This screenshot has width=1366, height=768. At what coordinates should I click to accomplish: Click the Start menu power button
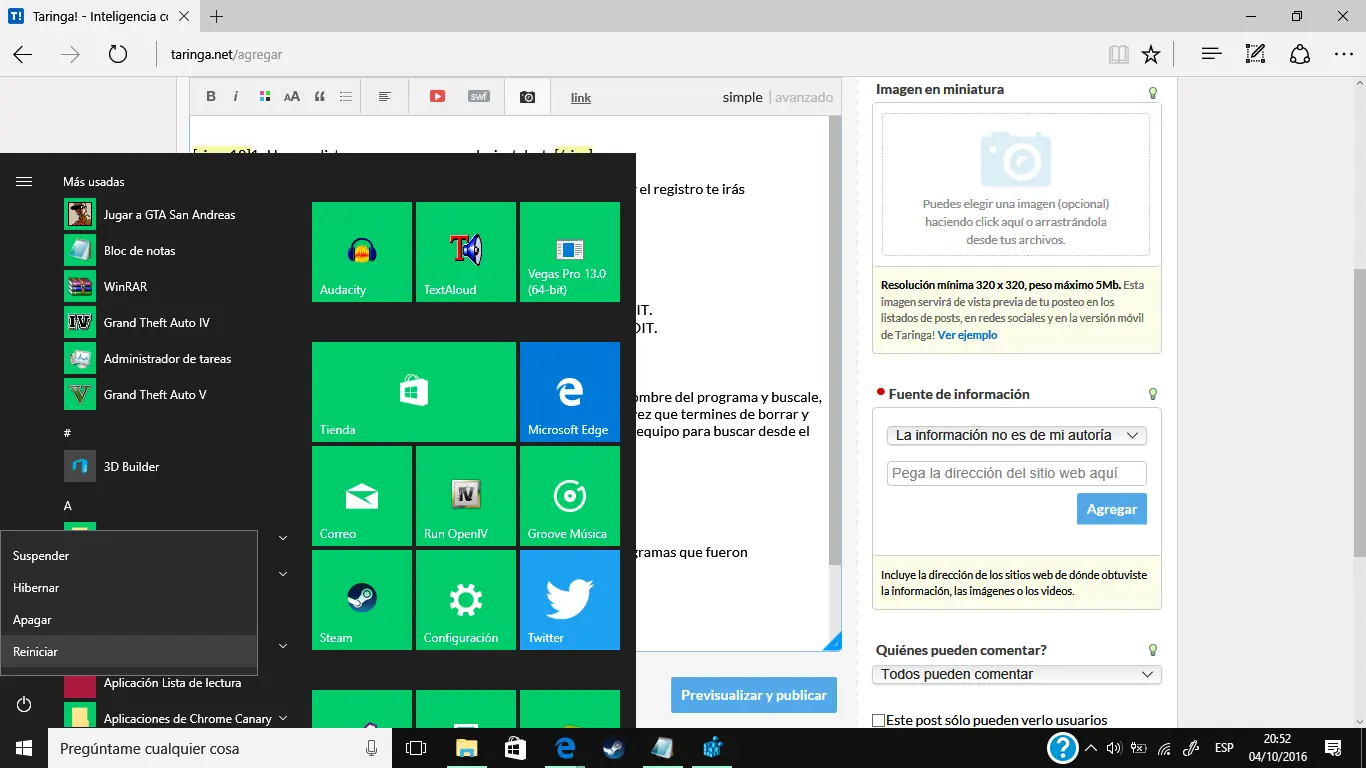click(24, 705)
